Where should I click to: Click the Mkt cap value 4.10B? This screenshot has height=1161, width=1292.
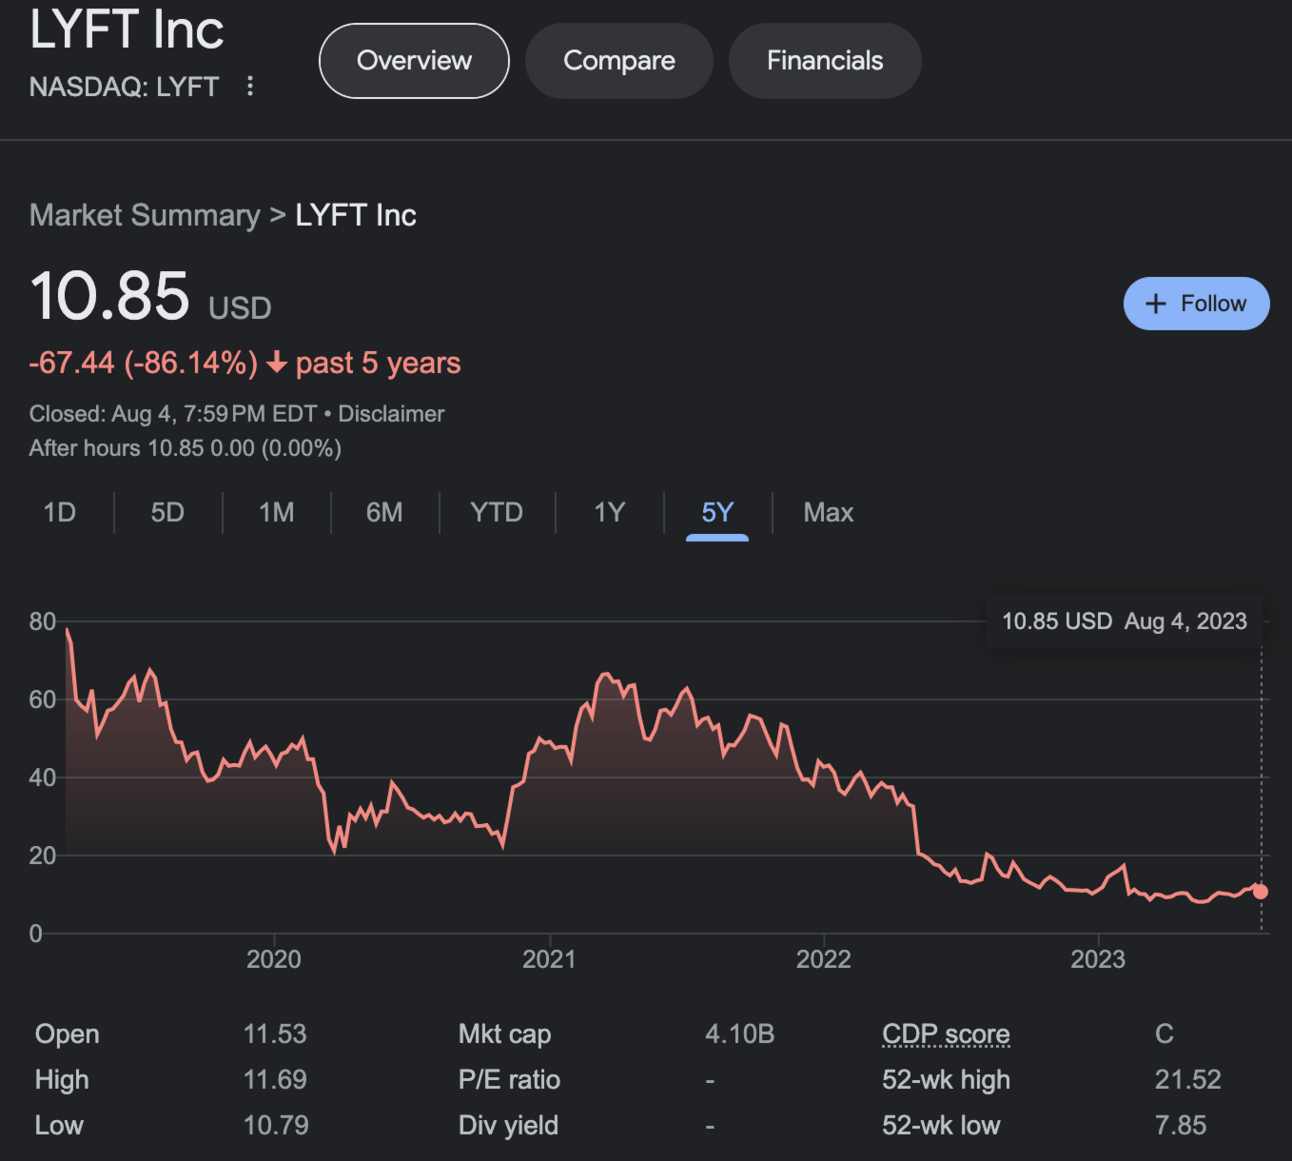[x=740, y=1034]
